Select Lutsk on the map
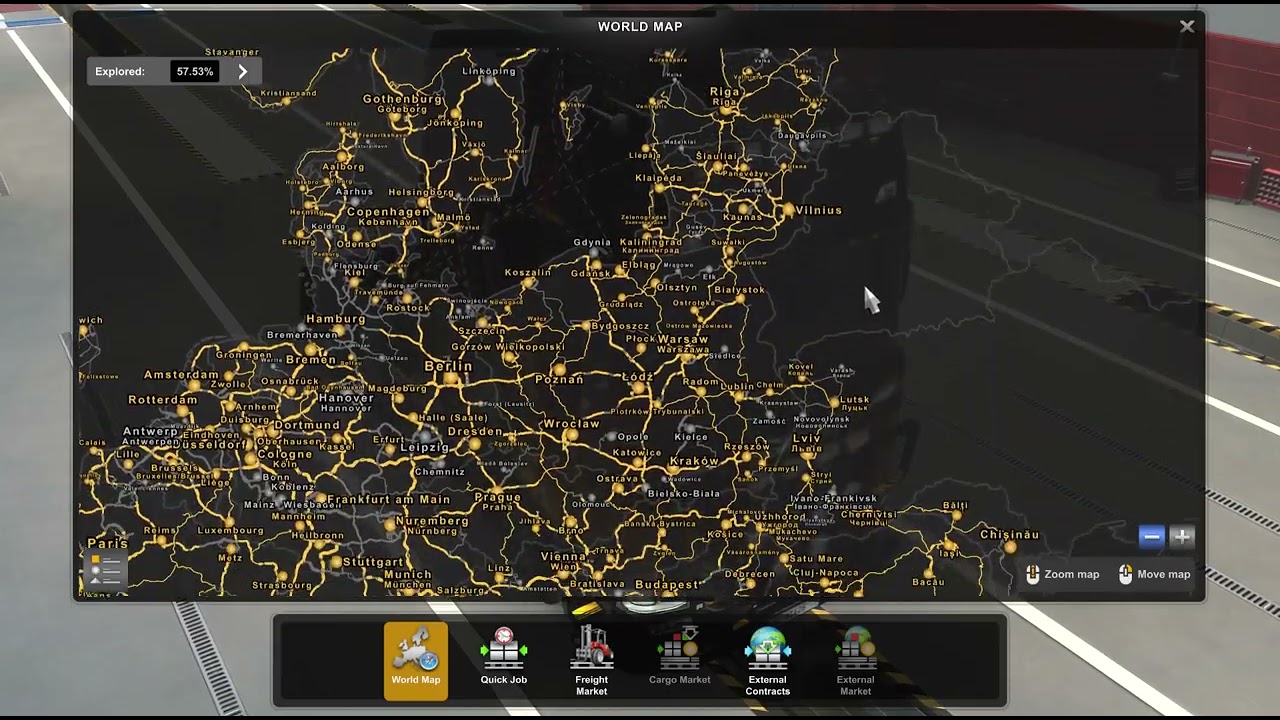The width and height of the screenshot is (1280, 720). click(x=854, y=399)
